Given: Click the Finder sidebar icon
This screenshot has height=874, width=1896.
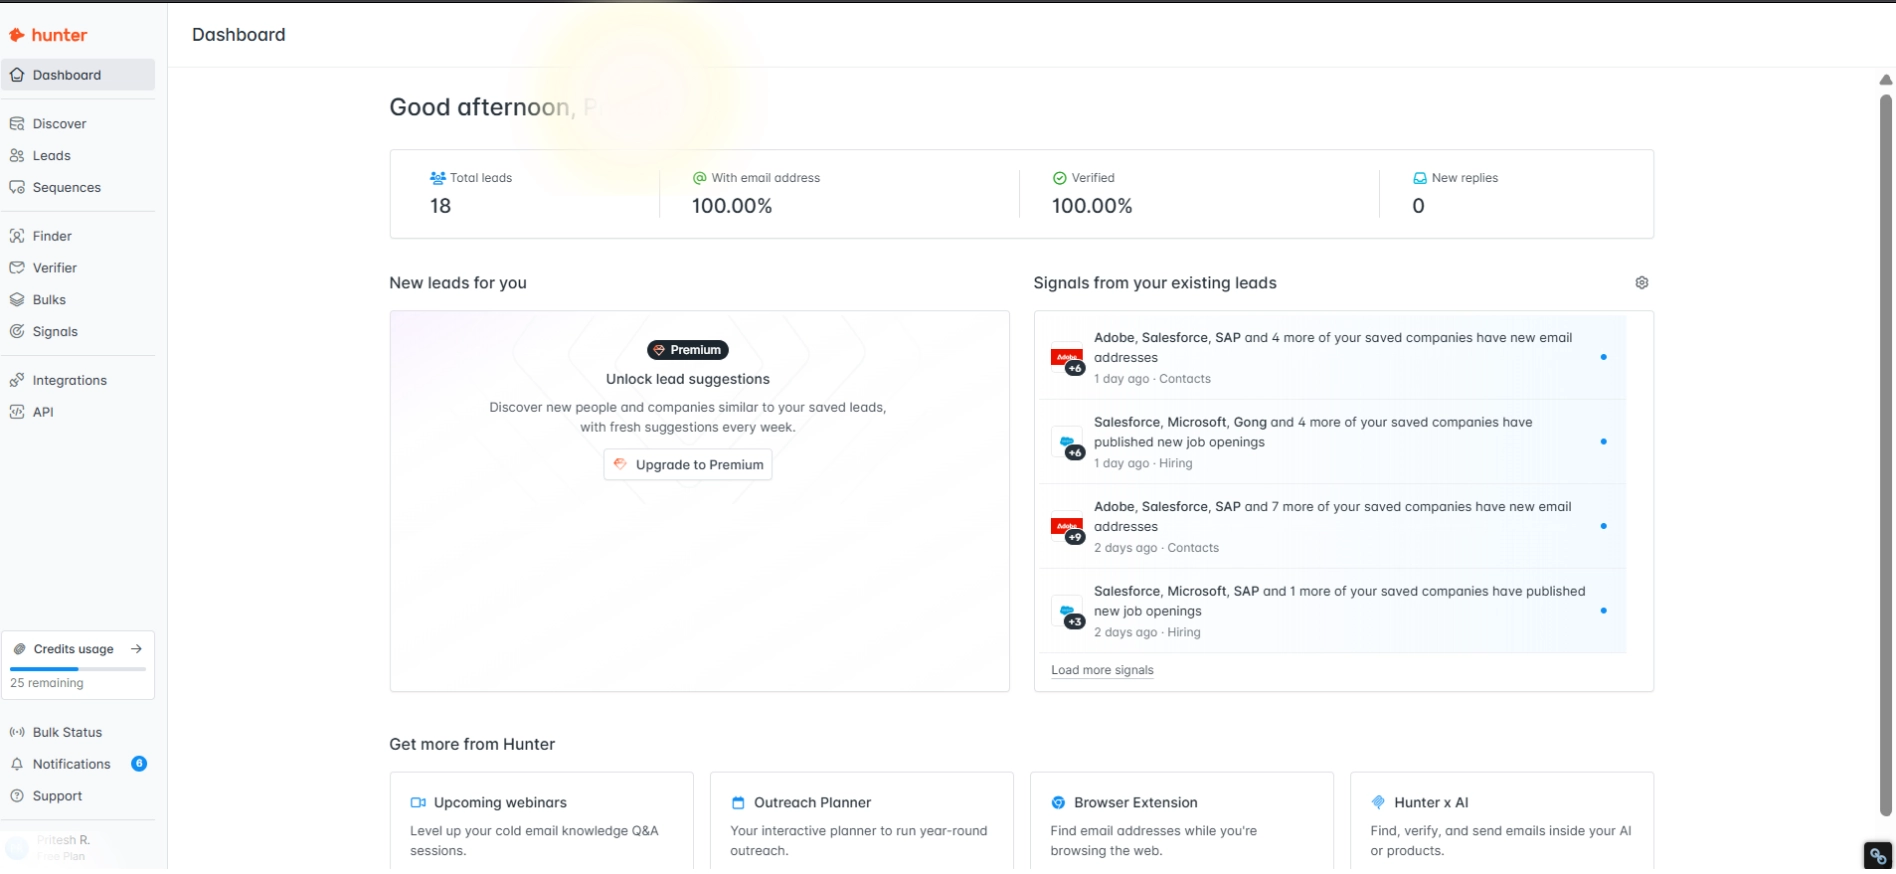Looking at the screenshot, I should click(17, 236).
